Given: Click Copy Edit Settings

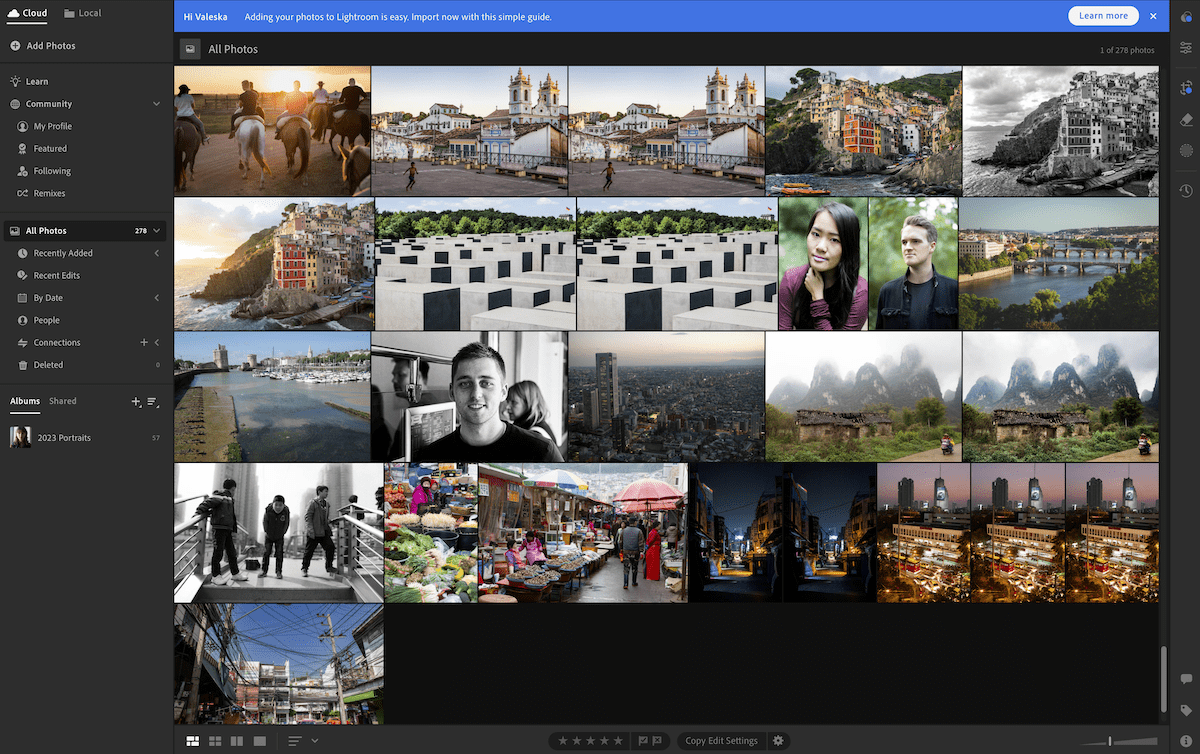Looking at the screenshot, I should 722,740.
